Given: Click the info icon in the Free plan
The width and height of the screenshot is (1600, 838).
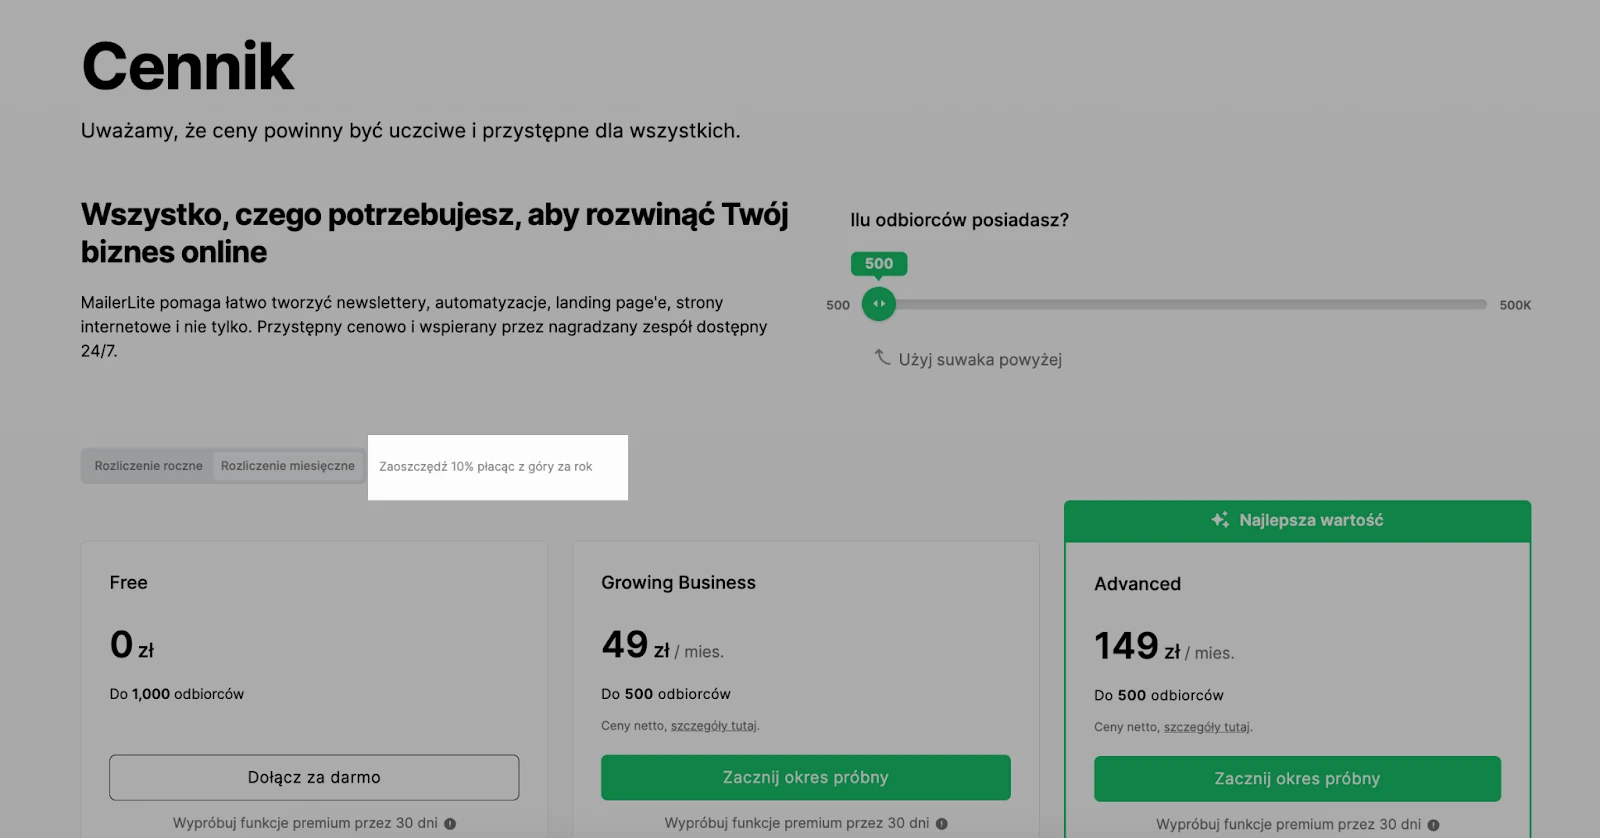Looking at the screenshot, I should coord(450,824).
